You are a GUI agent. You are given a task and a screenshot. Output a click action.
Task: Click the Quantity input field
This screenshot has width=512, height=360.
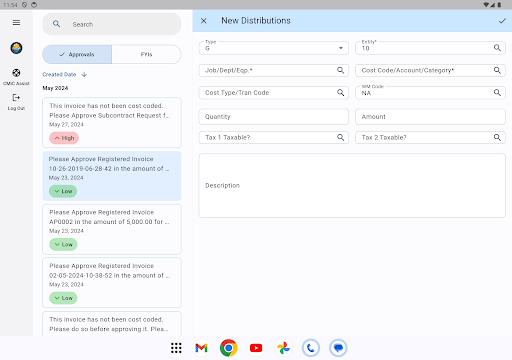(x=274, y=117)
